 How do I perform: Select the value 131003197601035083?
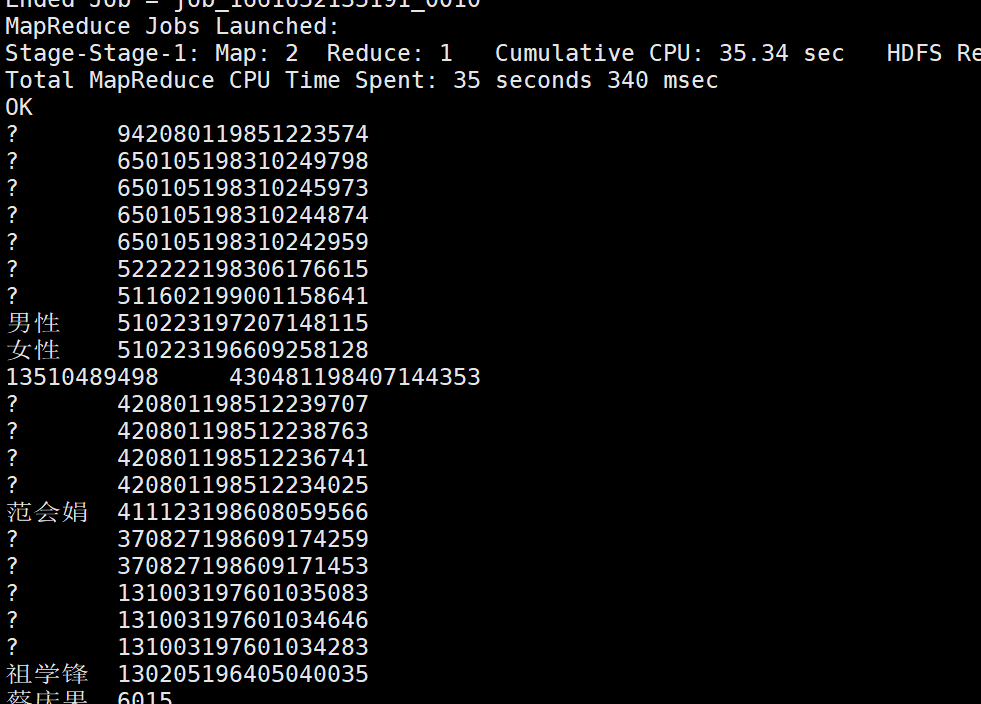click(x=243, y=593)
